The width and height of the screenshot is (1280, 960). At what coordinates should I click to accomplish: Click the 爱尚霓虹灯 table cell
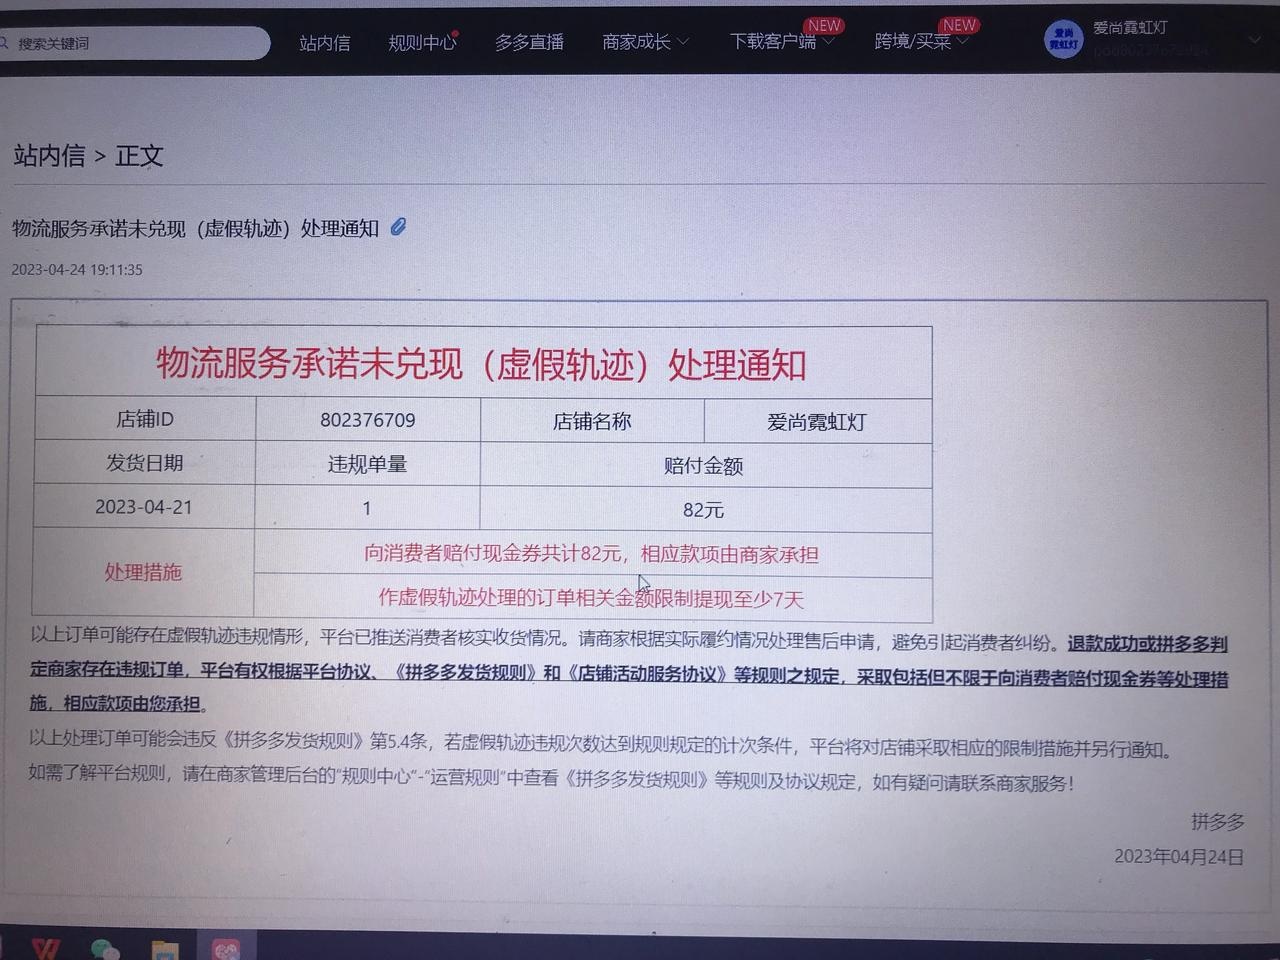pos(818,422)
